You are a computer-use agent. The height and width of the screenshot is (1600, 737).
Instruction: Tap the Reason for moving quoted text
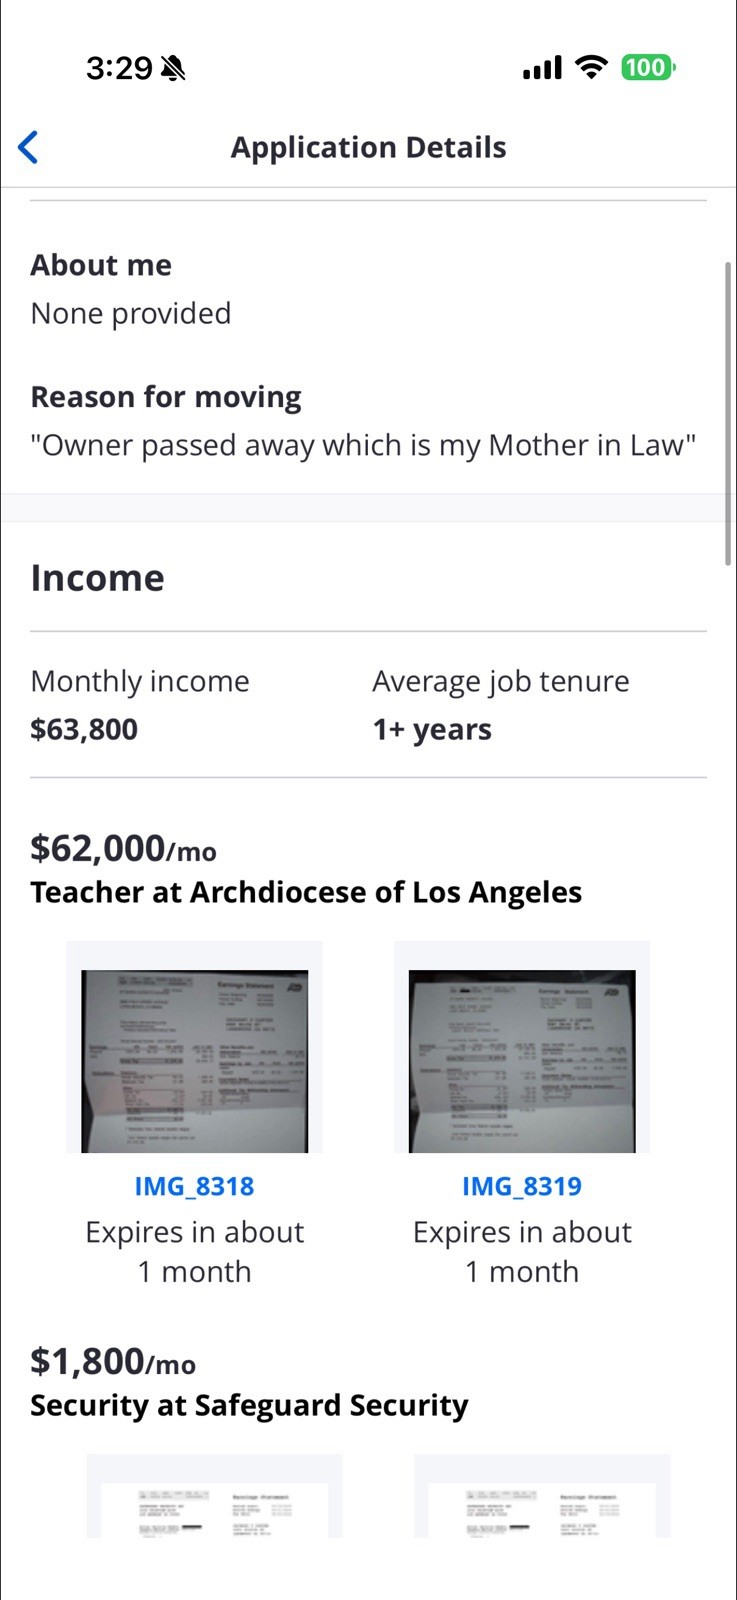point(363,445)
